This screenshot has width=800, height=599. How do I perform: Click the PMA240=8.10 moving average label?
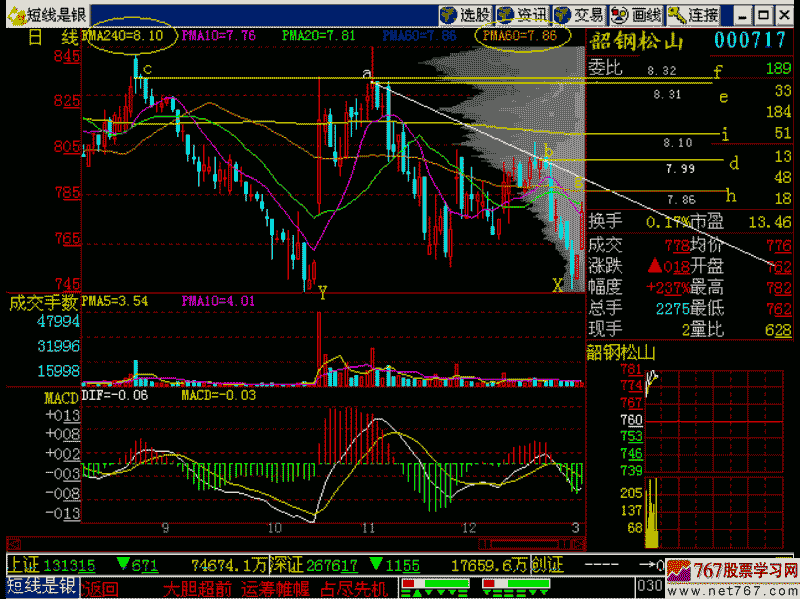tap(126, 35)
